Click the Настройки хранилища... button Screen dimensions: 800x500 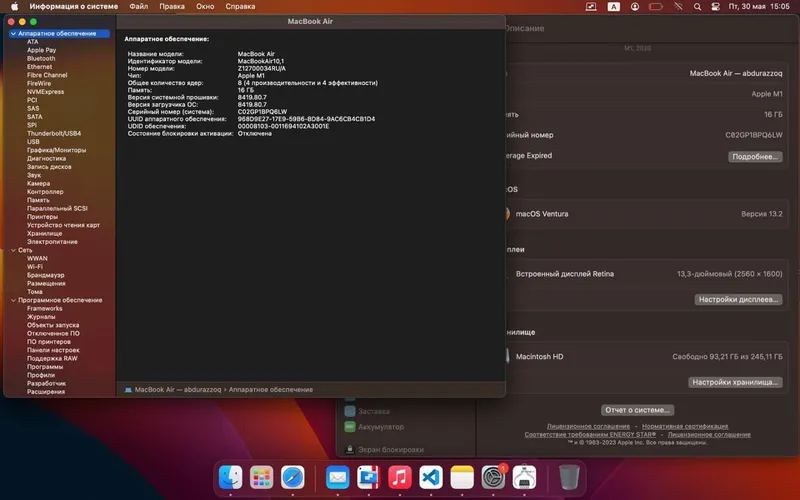point(735,382)
